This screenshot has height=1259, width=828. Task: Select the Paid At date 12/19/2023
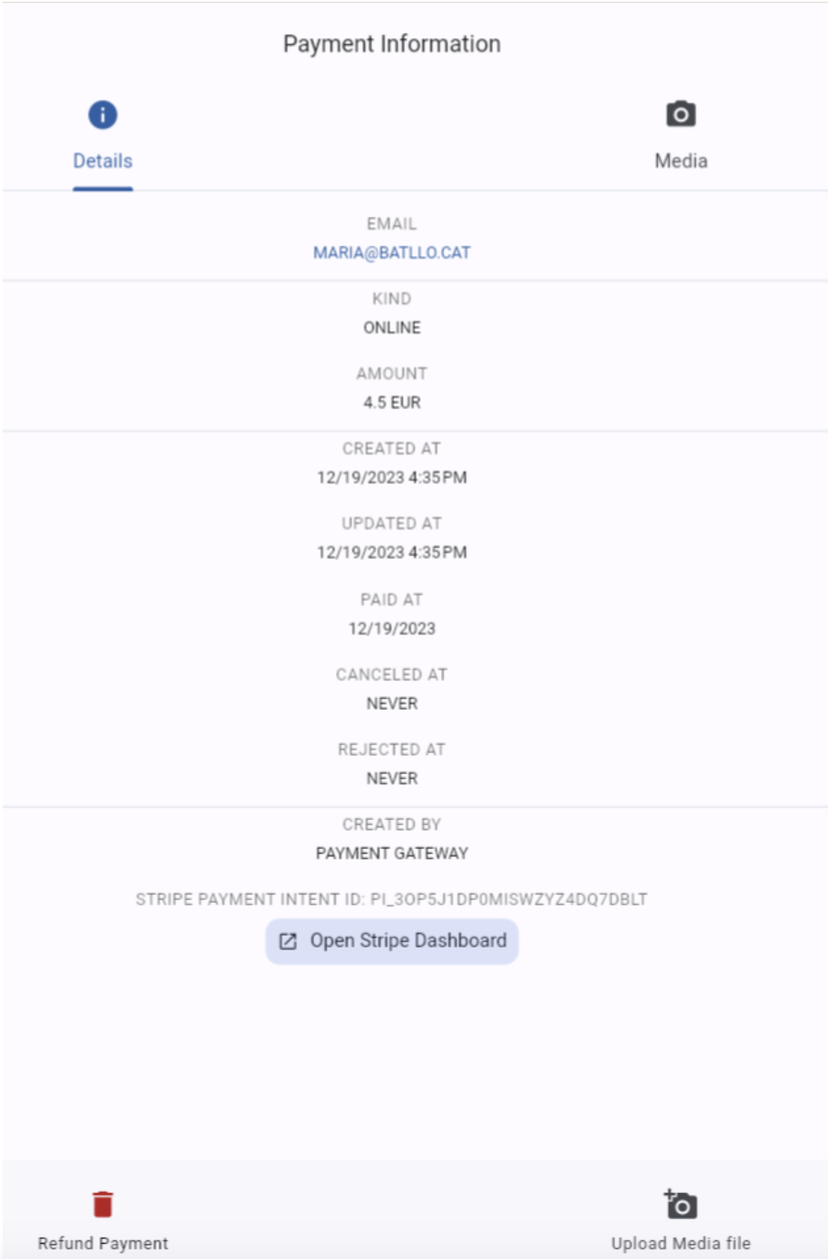pyautogui.click(x=392, y=629)
